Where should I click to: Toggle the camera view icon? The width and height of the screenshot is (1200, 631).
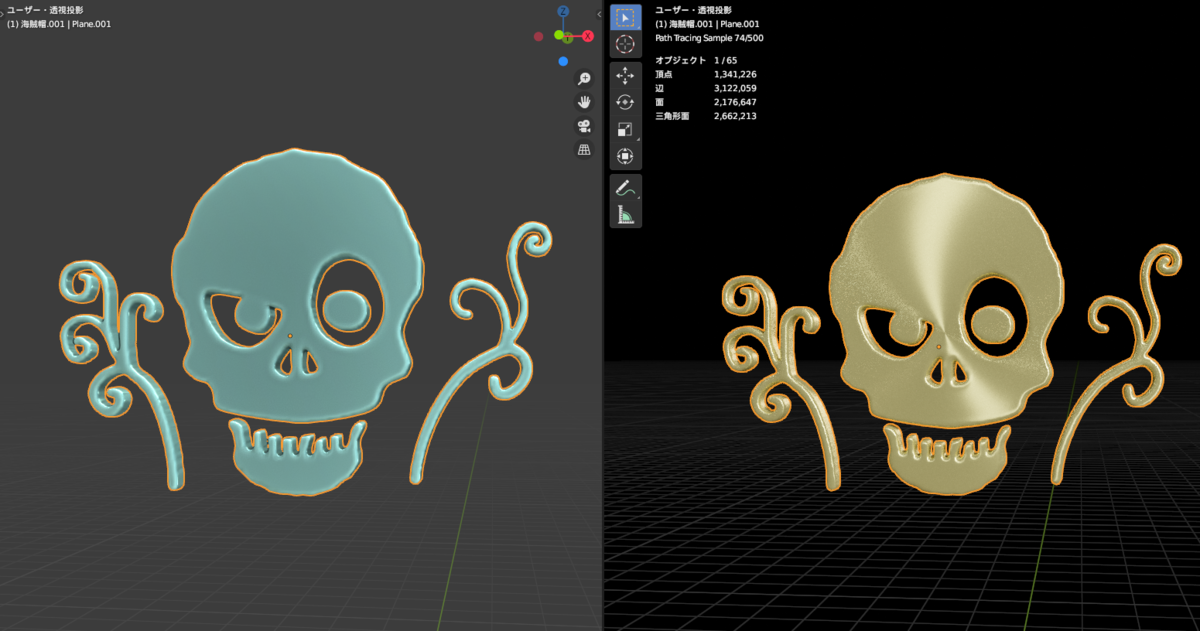[584, 126]
